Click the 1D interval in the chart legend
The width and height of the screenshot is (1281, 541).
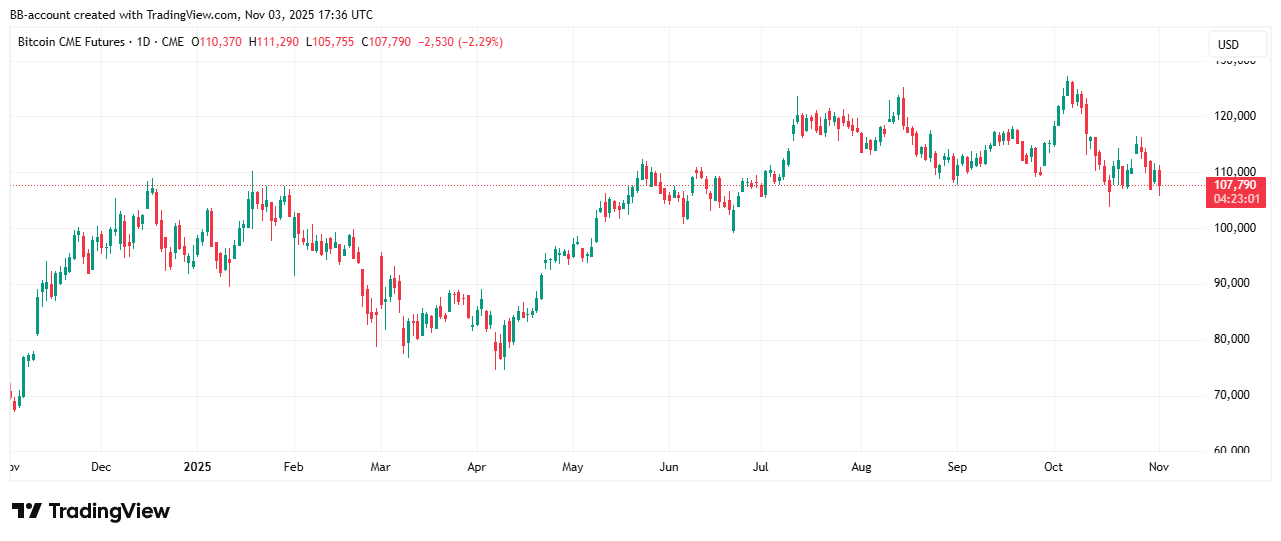[x=144, y=42]
